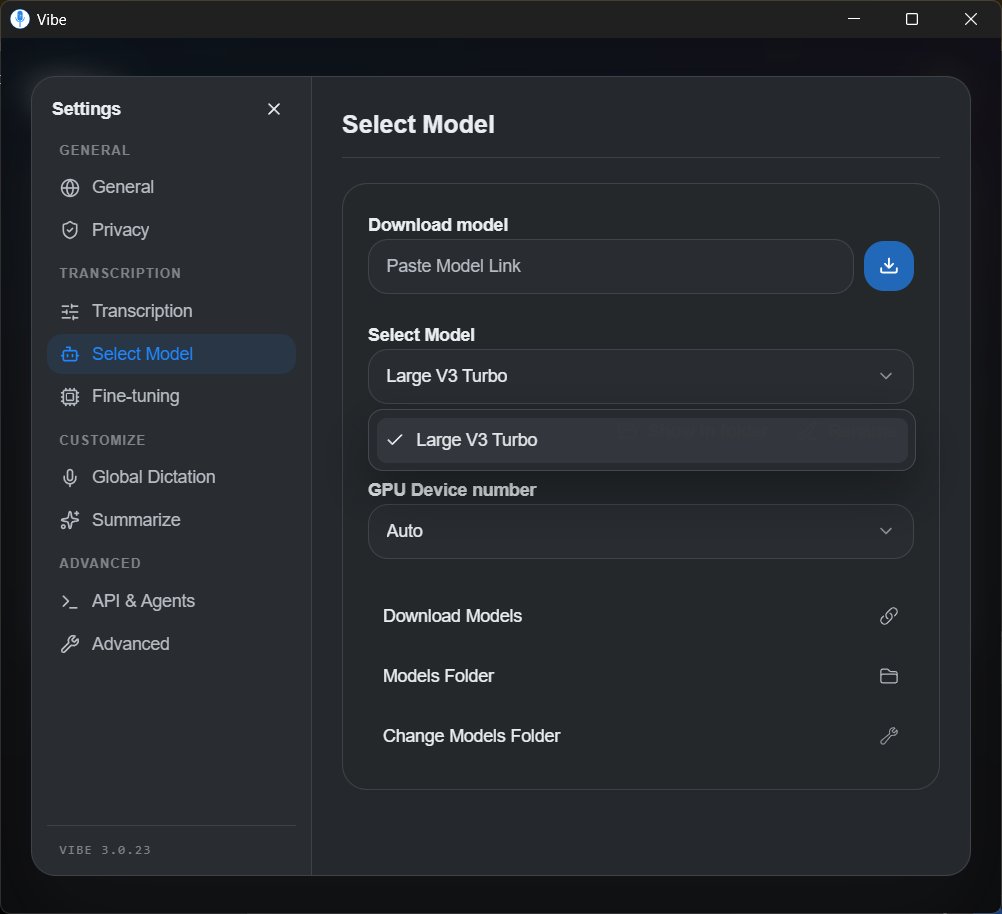Screen dimensions: 1002x914
Task: Click the Download model label
Action: (438, 225)
